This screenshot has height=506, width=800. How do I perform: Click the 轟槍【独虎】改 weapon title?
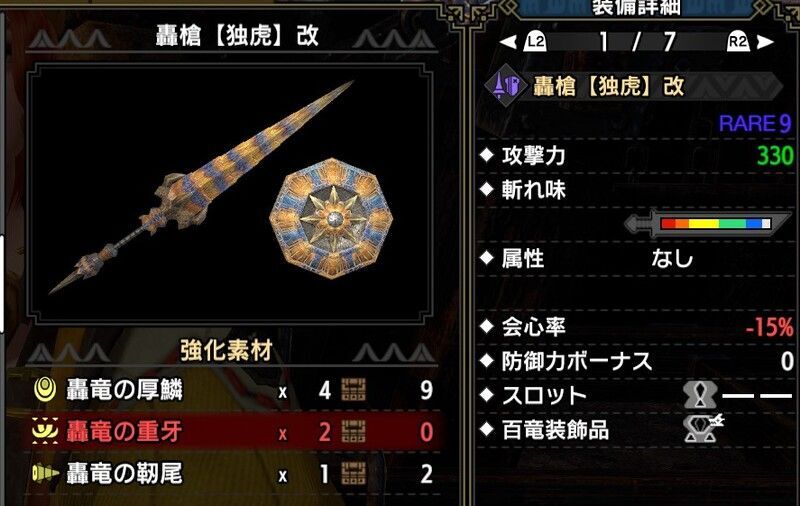[237, 36]
